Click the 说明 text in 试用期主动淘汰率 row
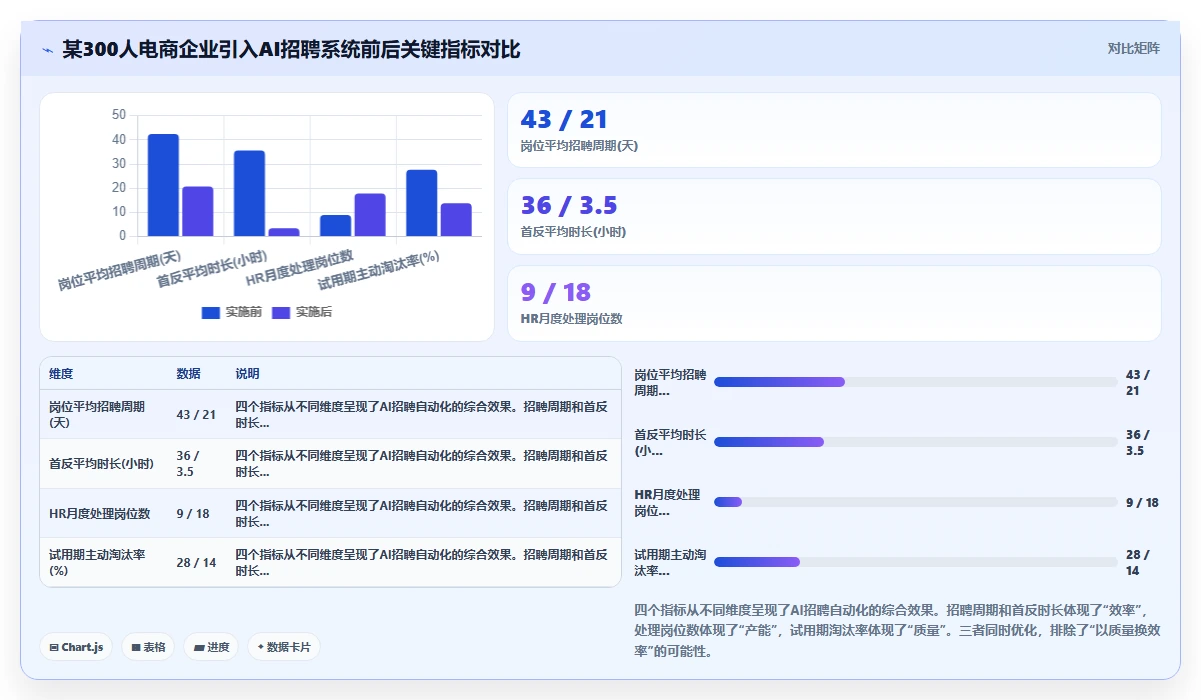Viewport: 1201px width, 700px height. point(422,563)
